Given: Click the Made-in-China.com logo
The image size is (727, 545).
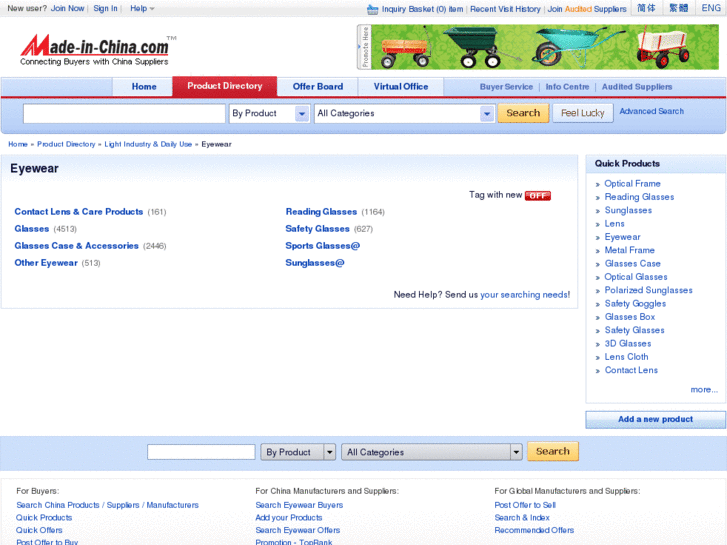Looking at the screenshot, I should (x=98, y=51).
